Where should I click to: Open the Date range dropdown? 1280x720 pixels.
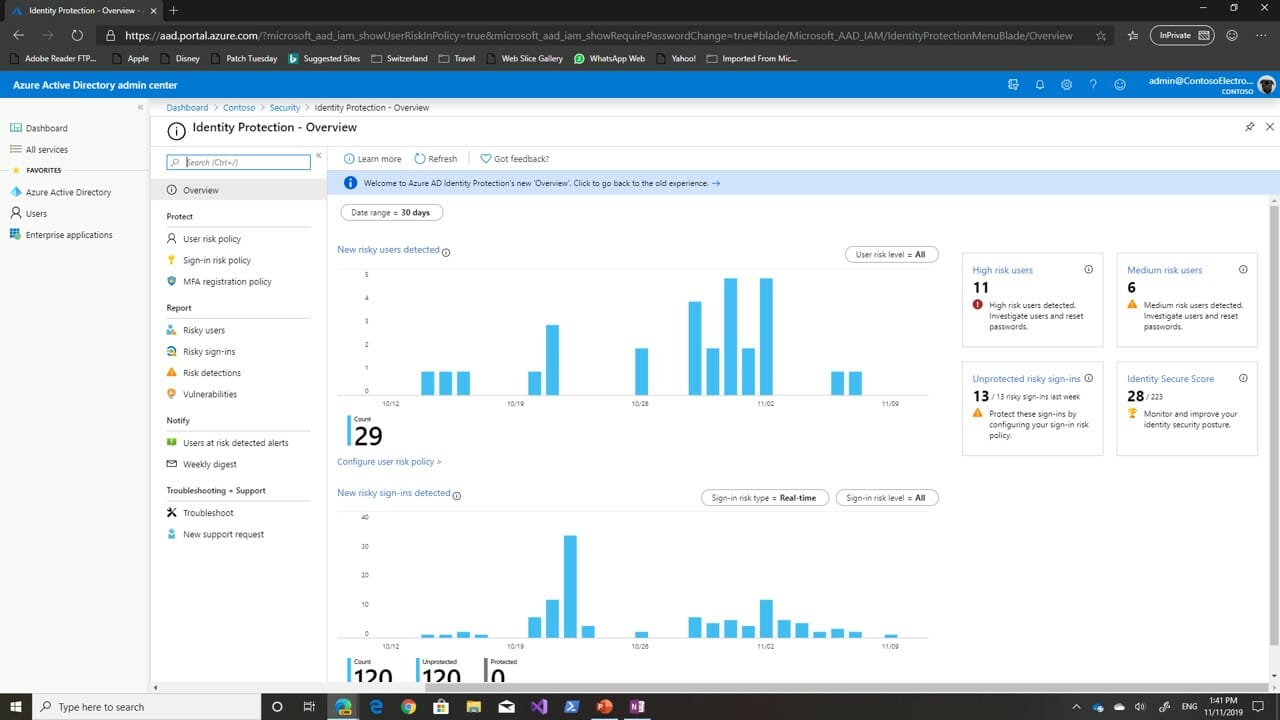[x=390, y=212]
